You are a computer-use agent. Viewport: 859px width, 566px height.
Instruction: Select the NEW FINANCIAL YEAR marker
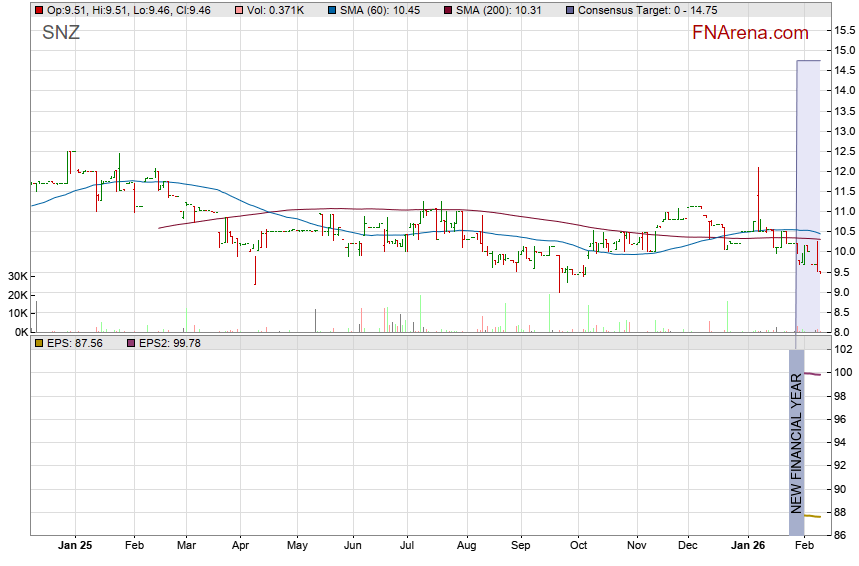click(797, 440)
